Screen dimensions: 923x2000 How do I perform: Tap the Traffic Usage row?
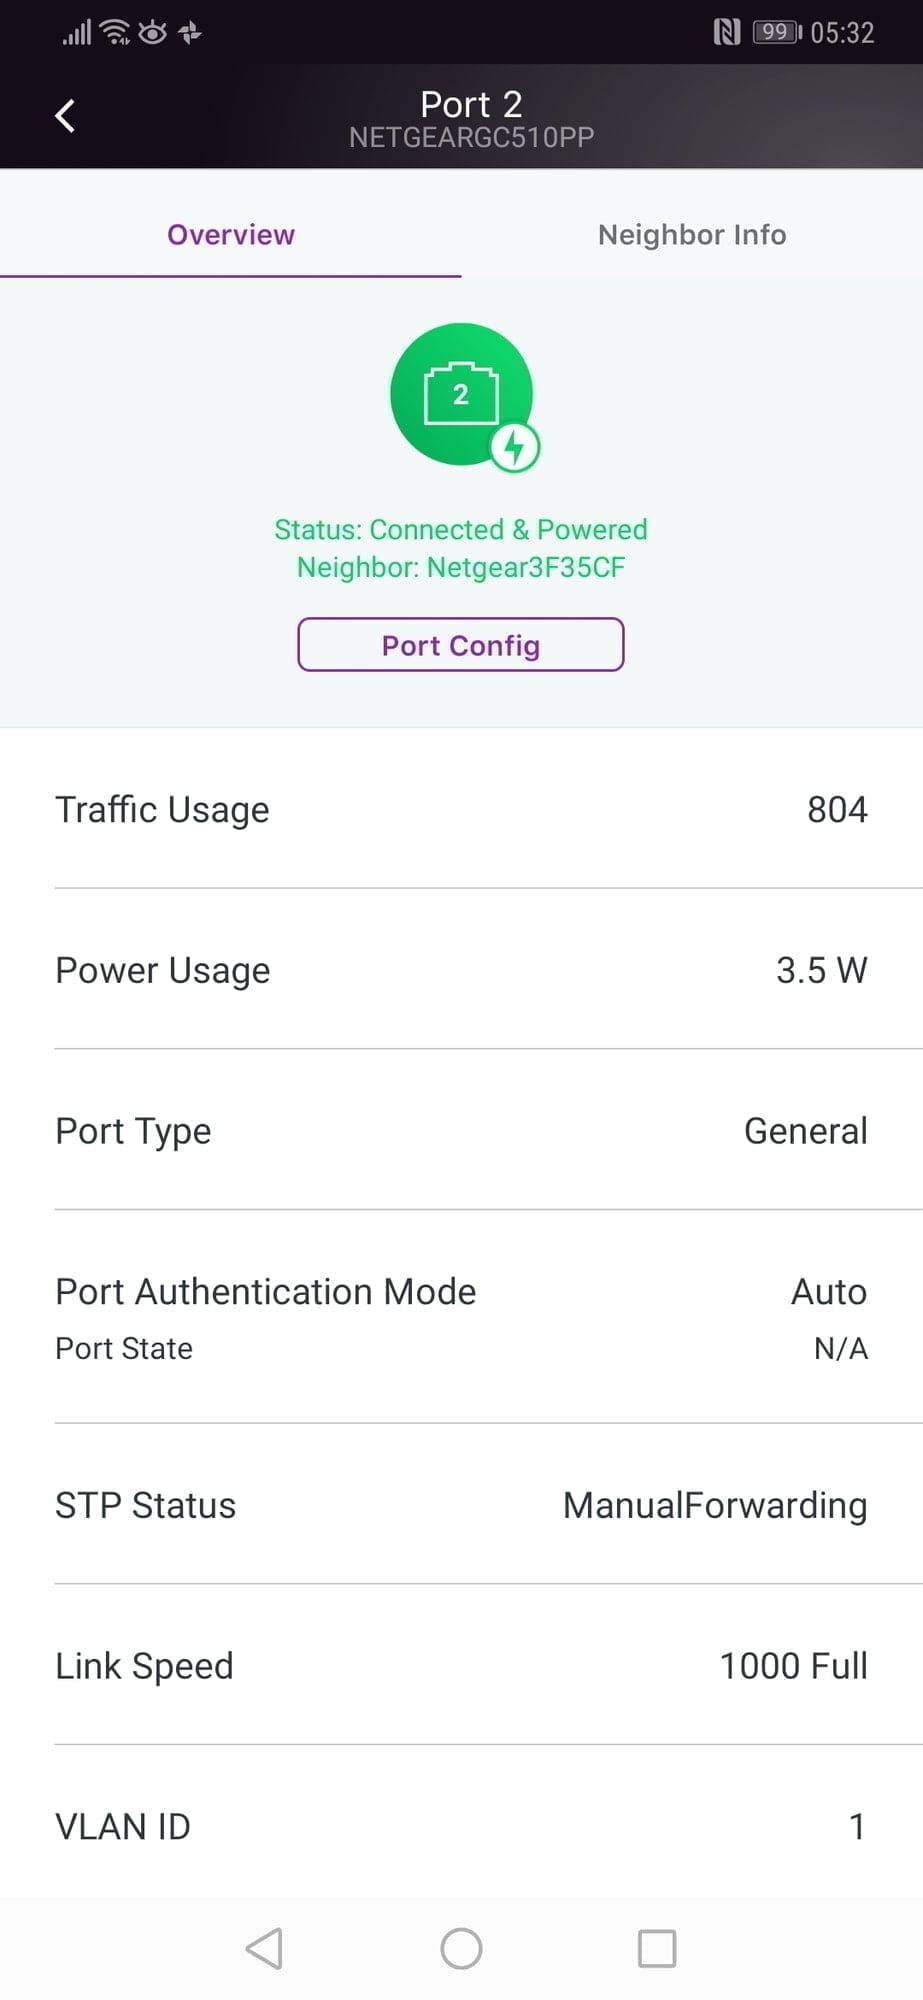(461, 809)
